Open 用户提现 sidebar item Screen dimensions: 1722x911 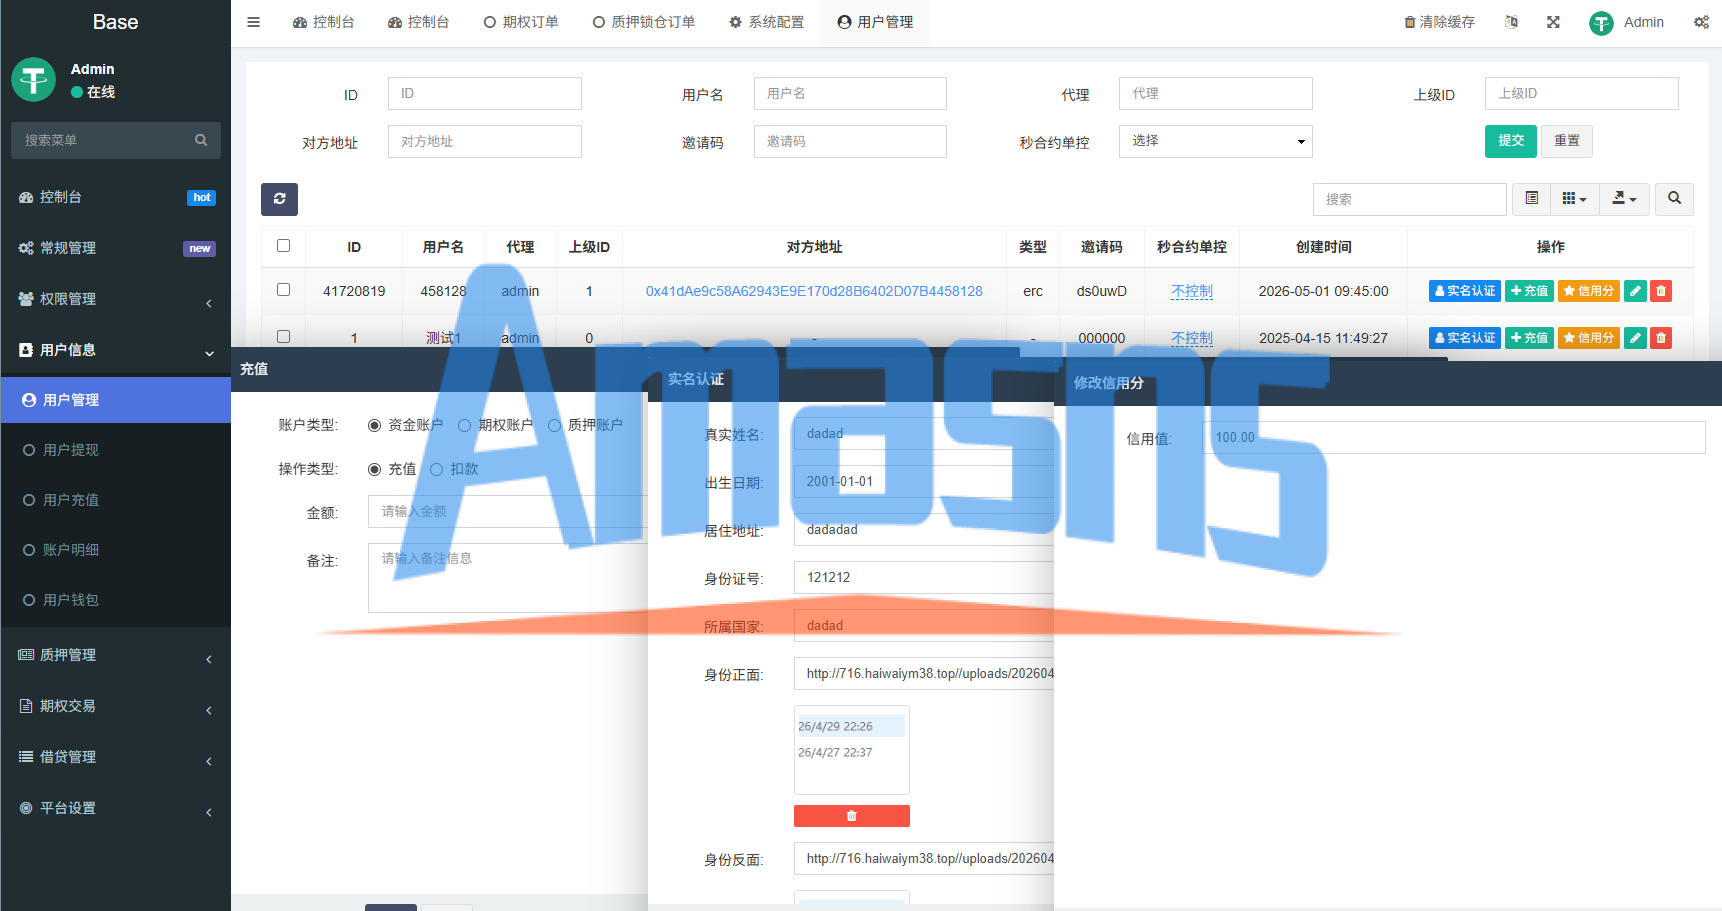tap(116, 450)
